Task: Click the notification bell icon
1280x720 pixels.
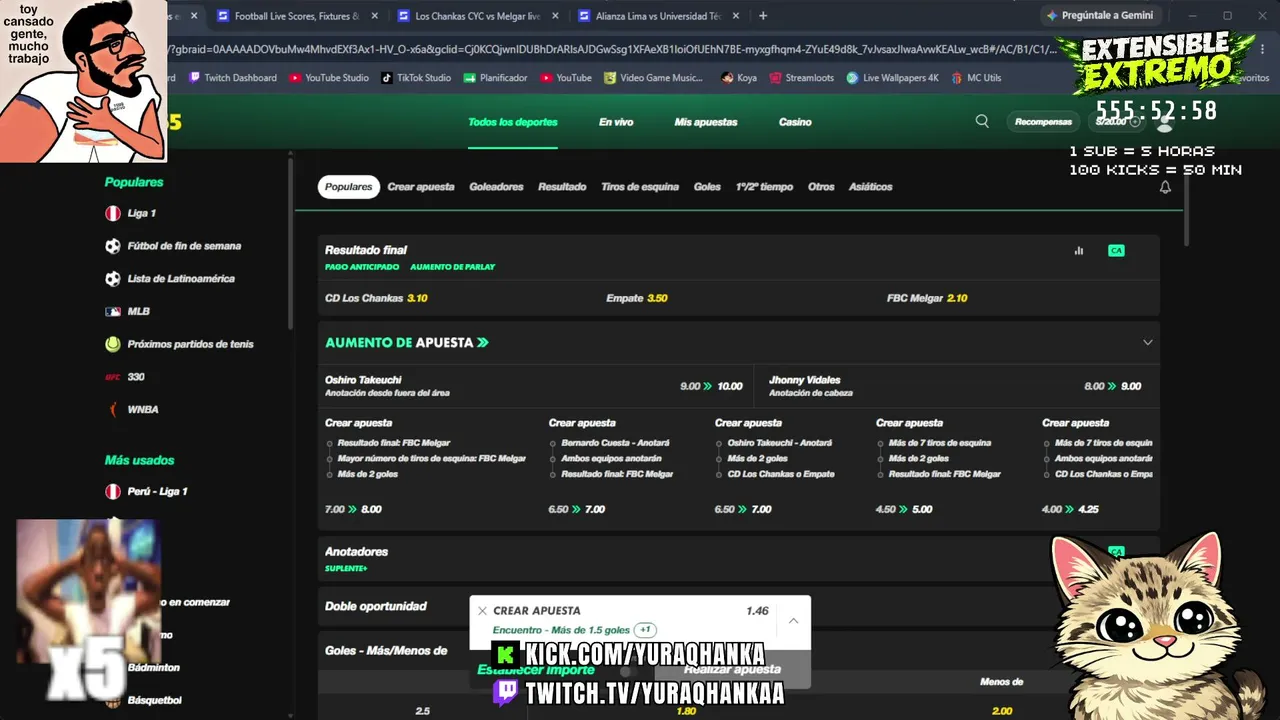Action: (x=1165, y=187)
